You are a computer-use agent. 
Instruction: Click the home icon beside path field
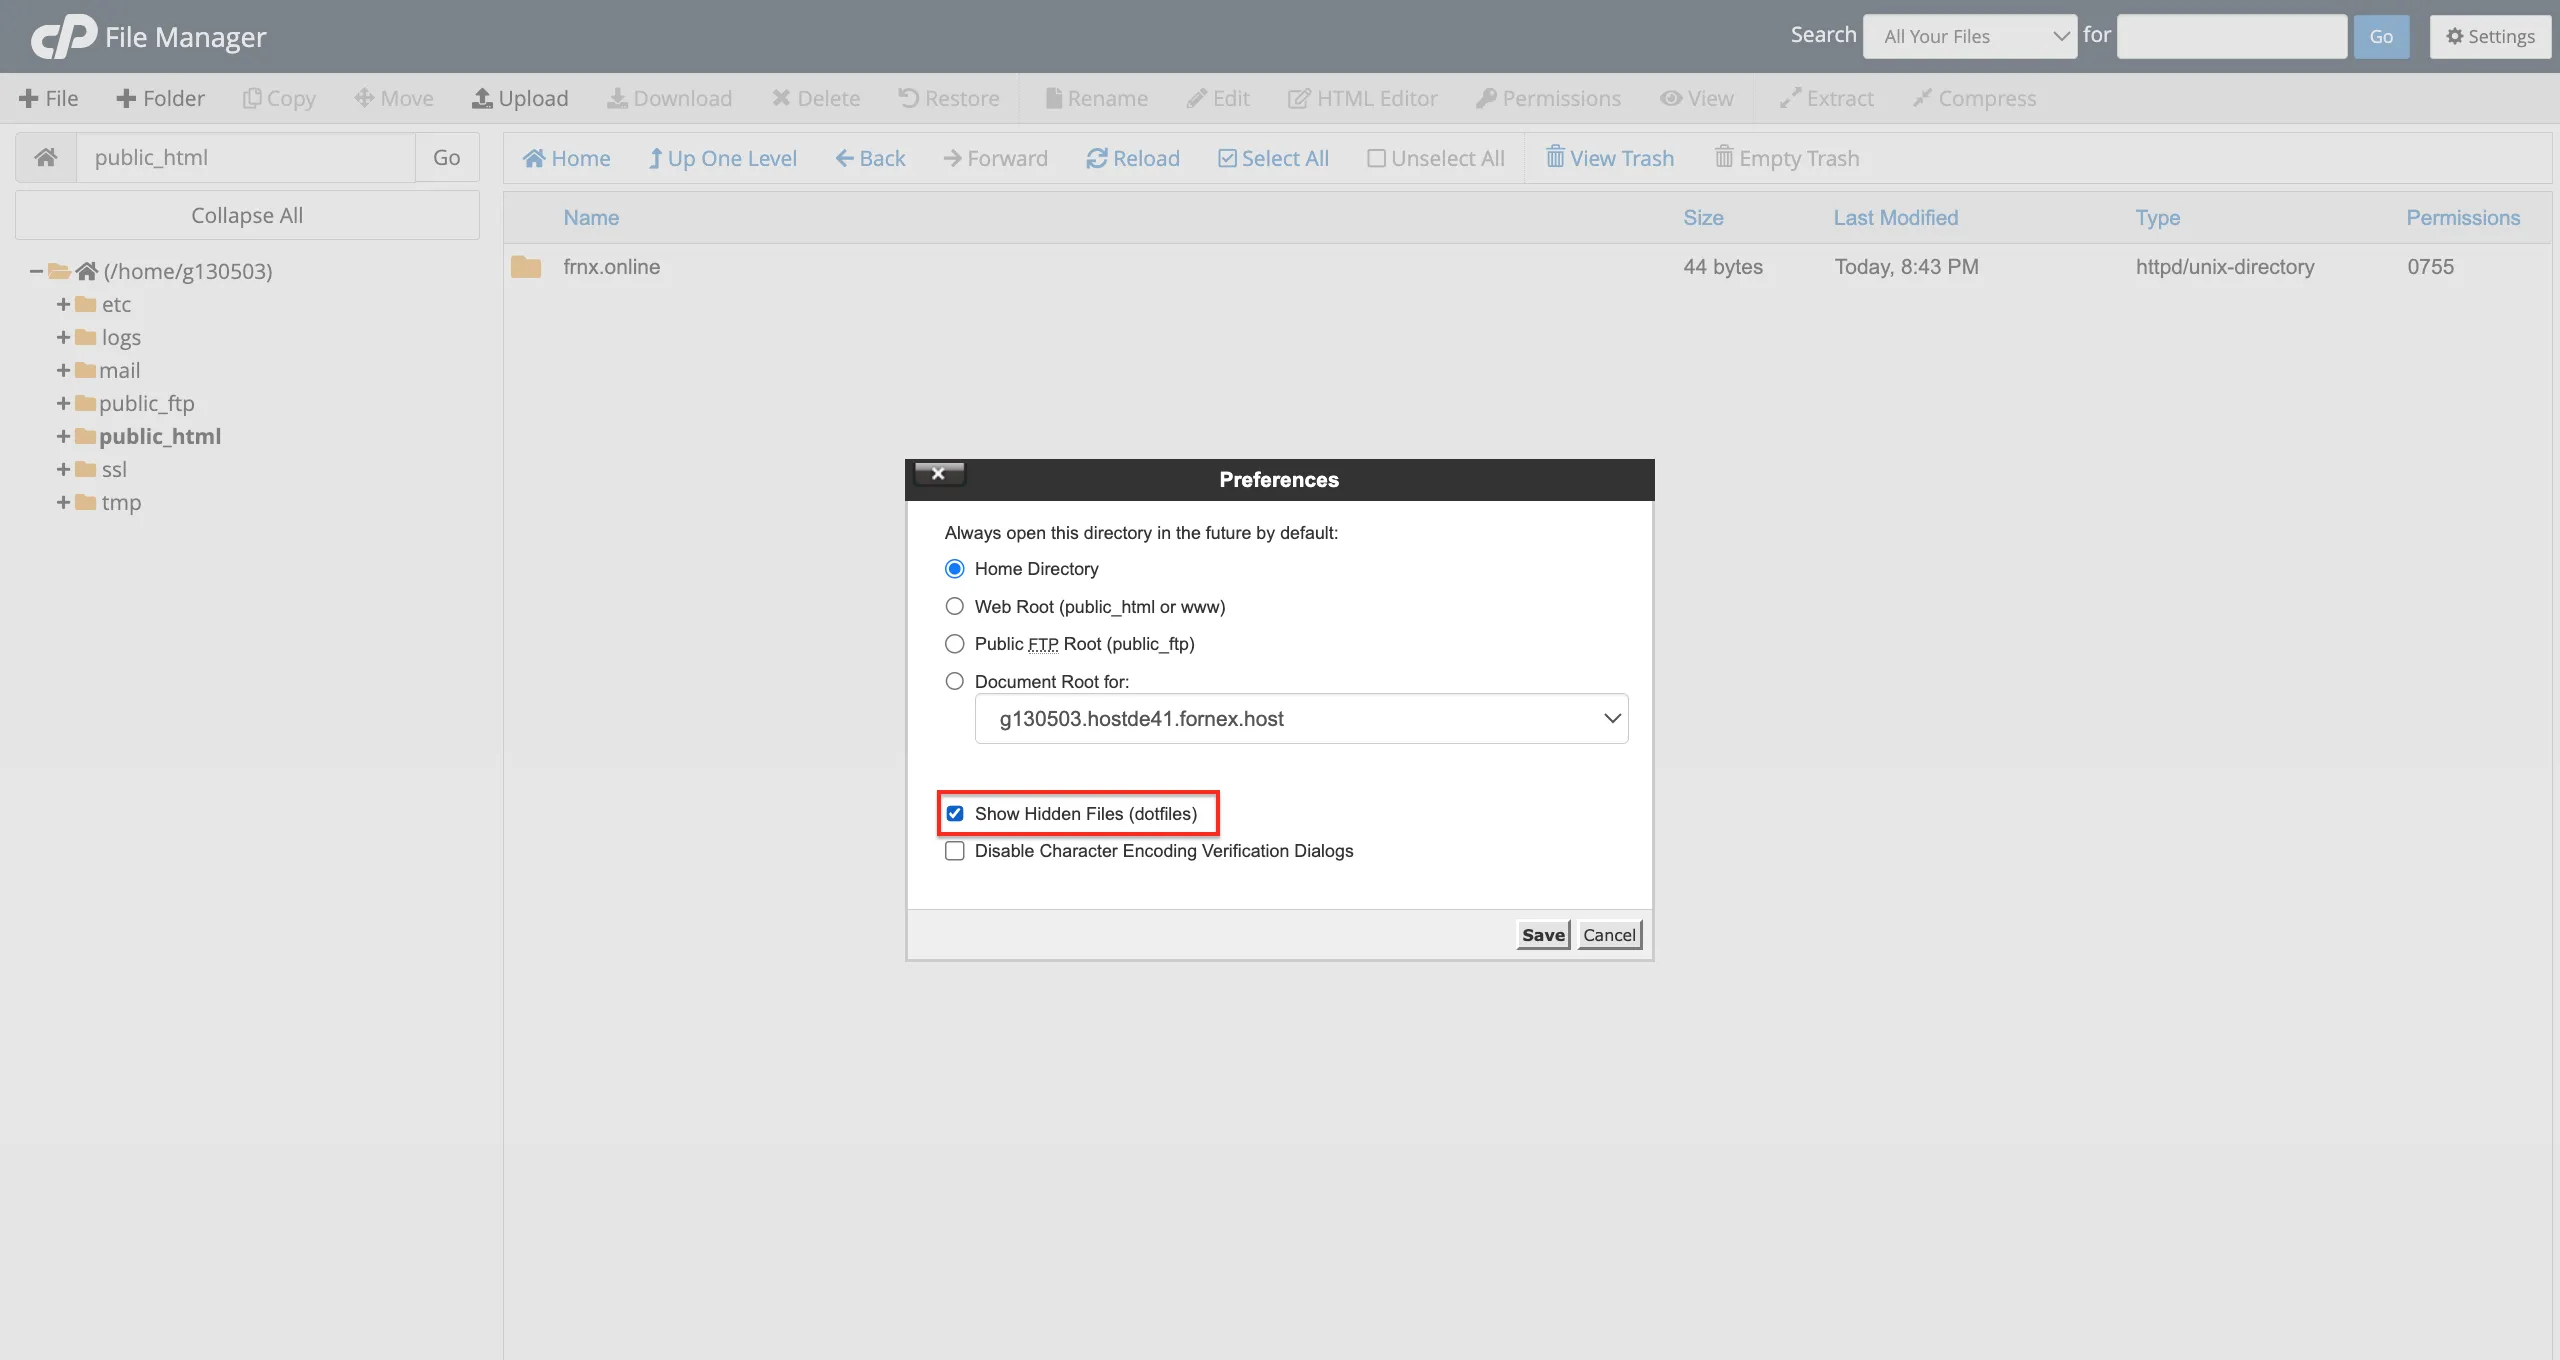click(x=46, y=157)
